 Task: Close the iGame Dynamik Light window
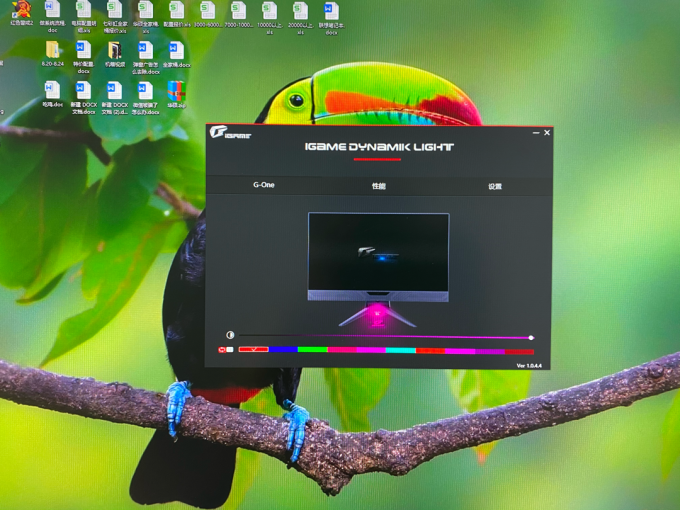click(x=547, y=133)
